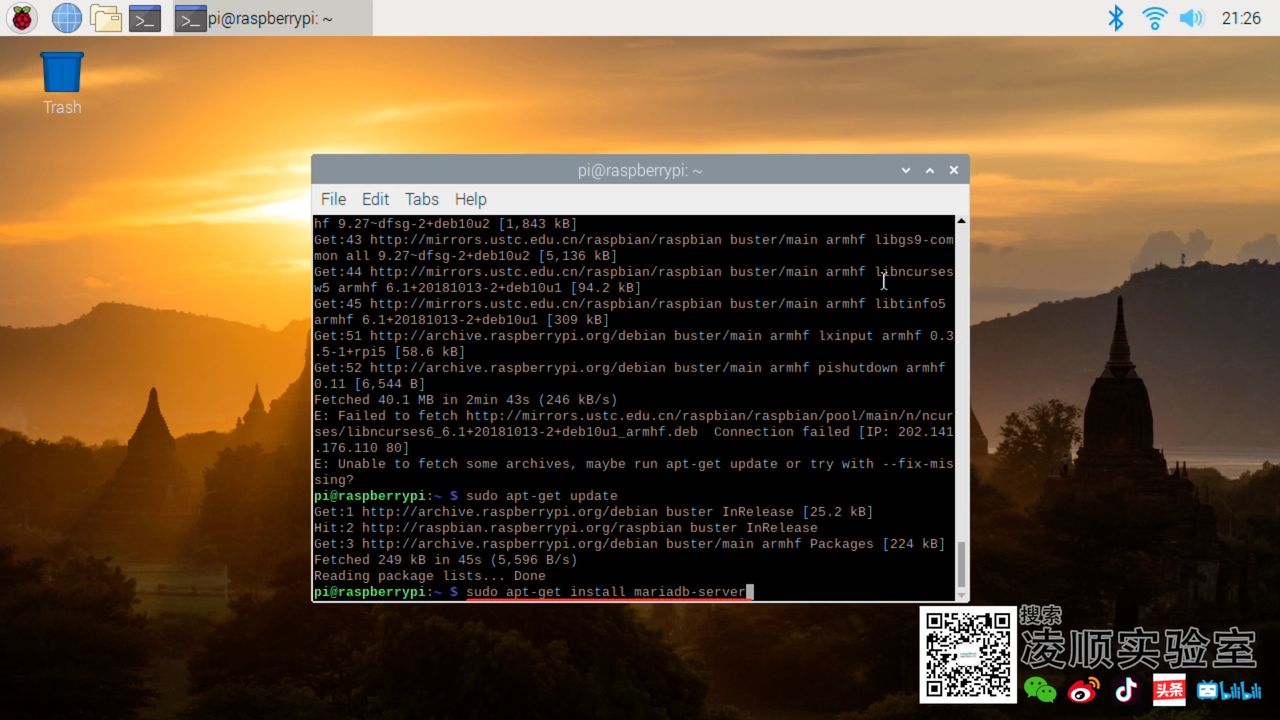Close the terminal window
This screenshot has width=1280, height=720.
[x=954, y=170]
